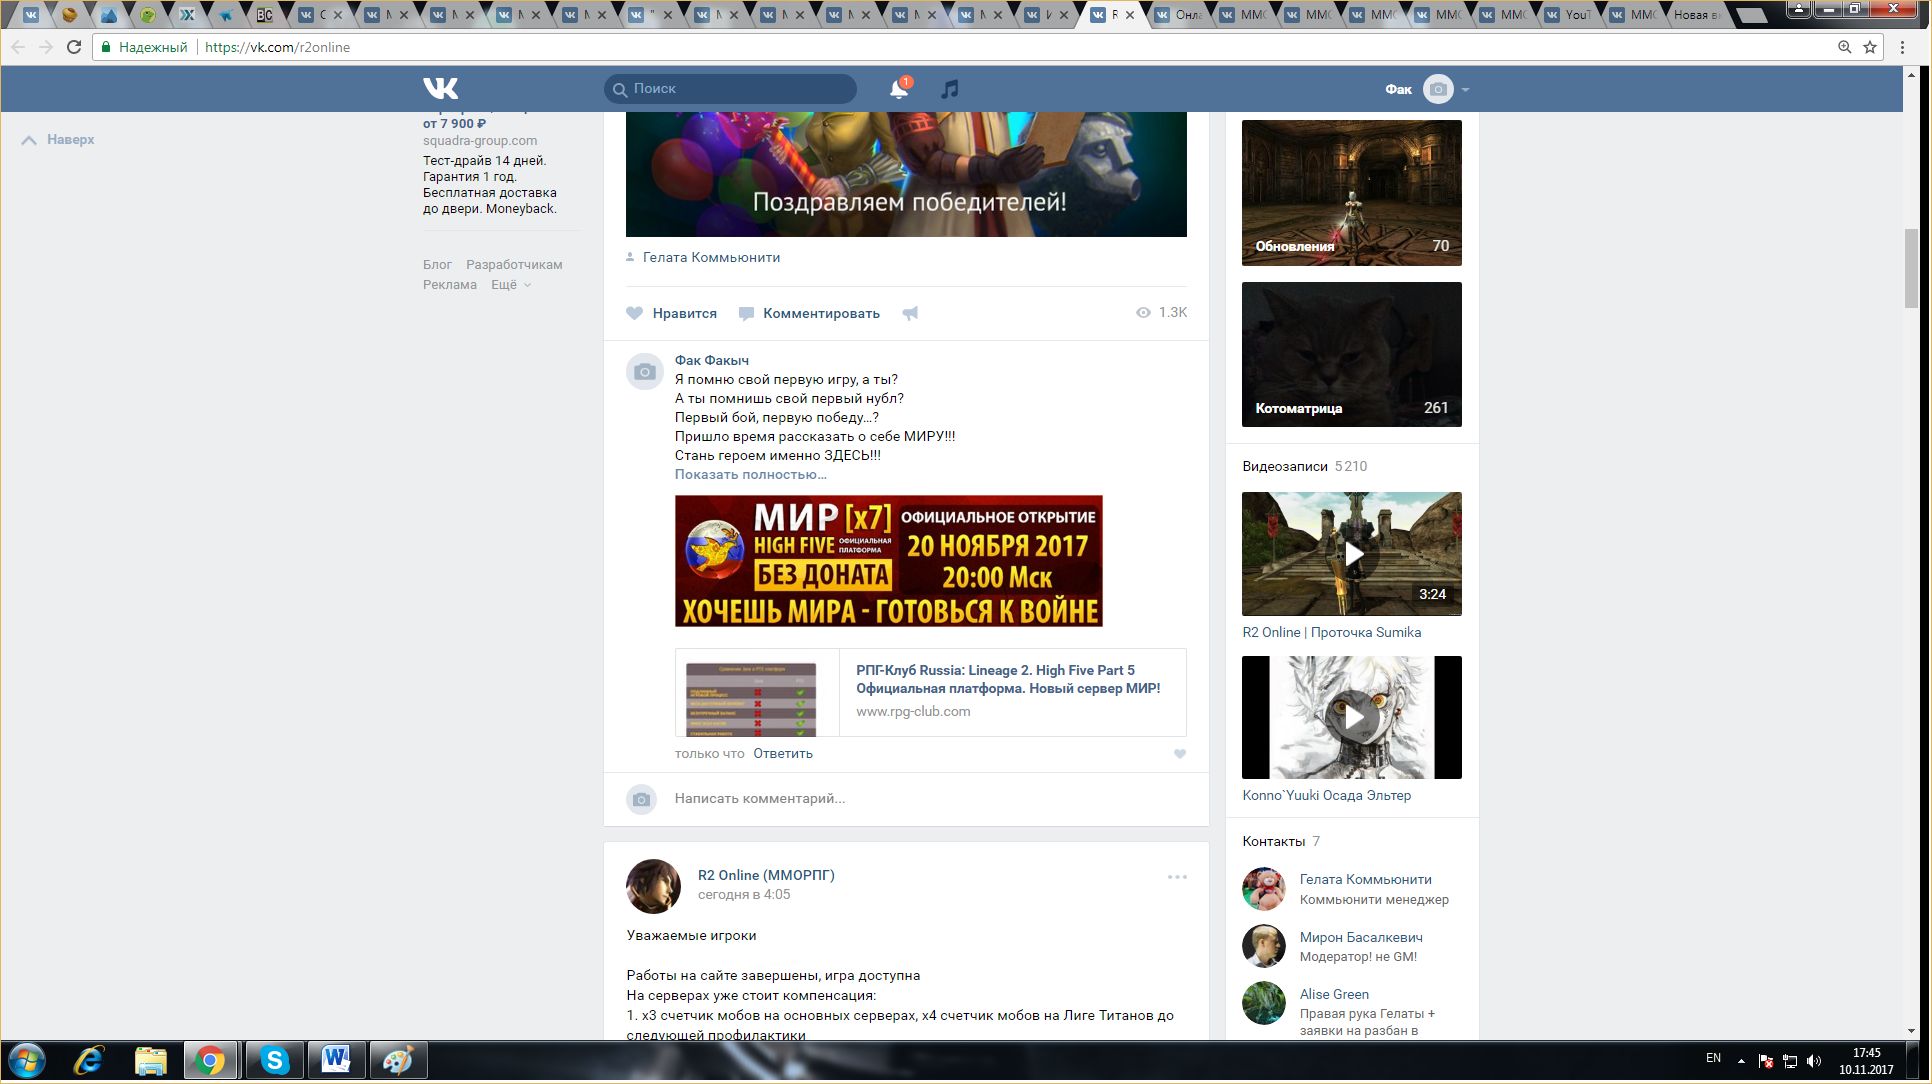Screen dimensions: 1932x1084
Task: Click the page vertical scrollbar thumb
Action: point(1911,268)
